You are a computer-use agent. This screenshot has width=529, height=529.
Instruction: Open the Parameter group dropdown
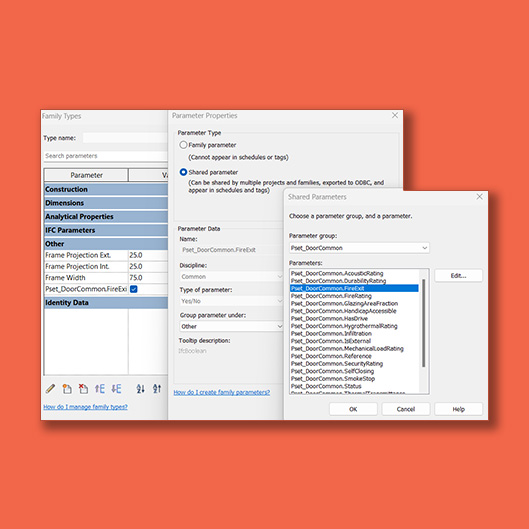click(359, 248)
